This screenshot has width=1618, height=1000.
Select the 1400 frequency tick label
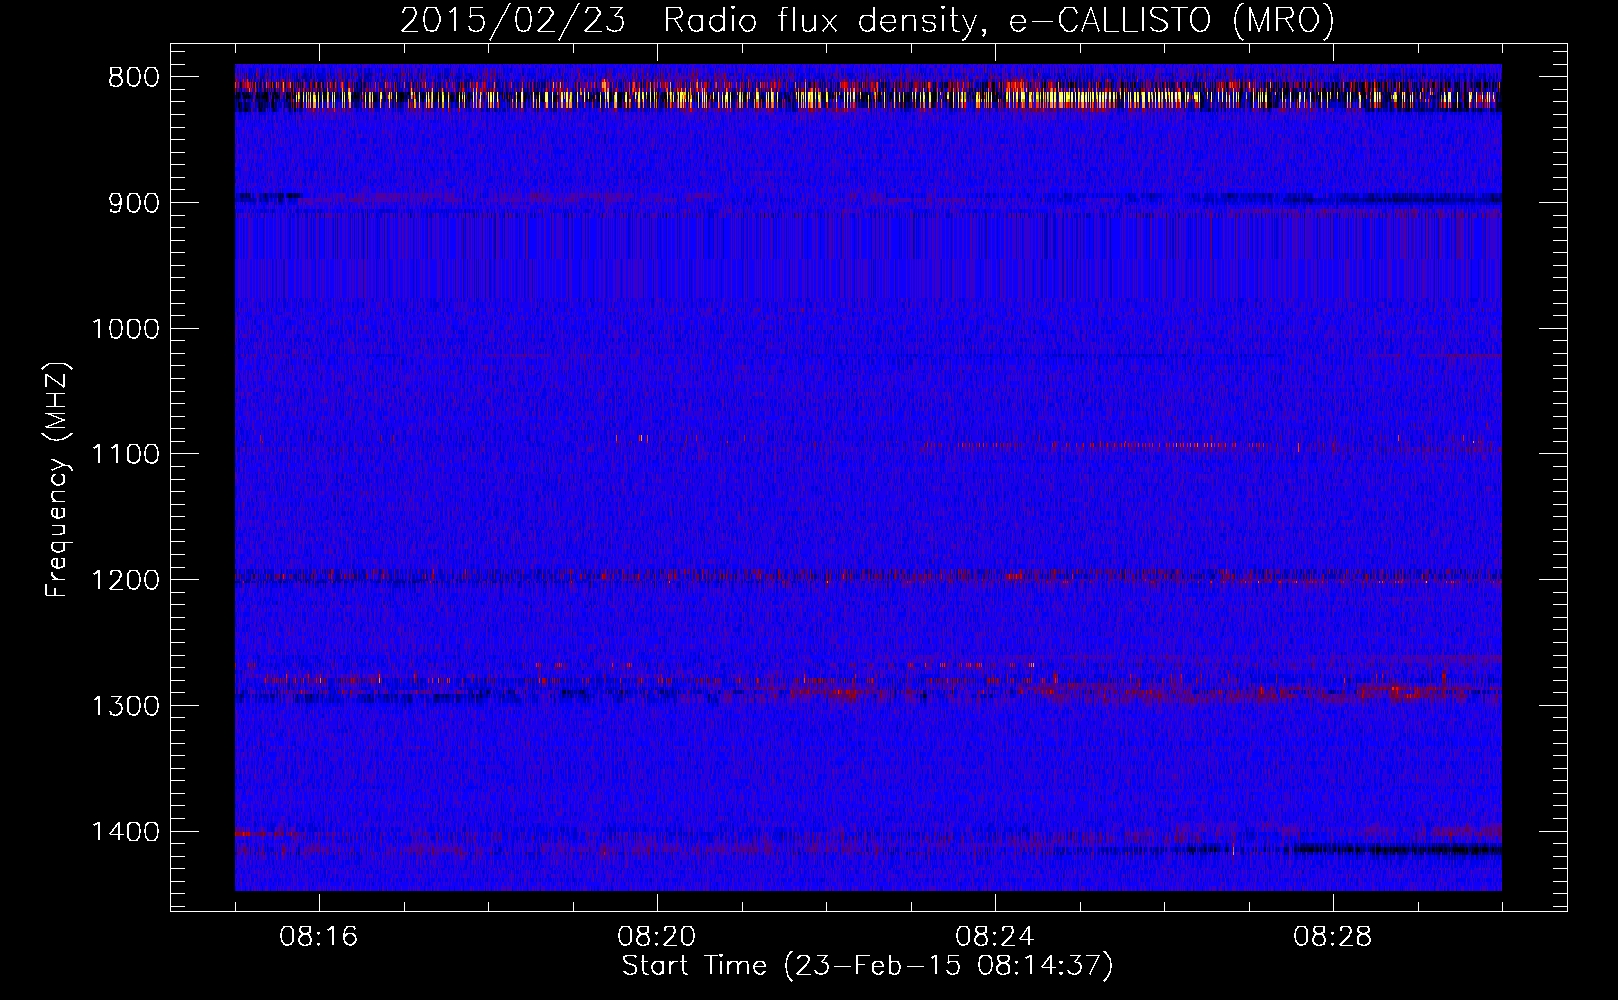[125, 832]
